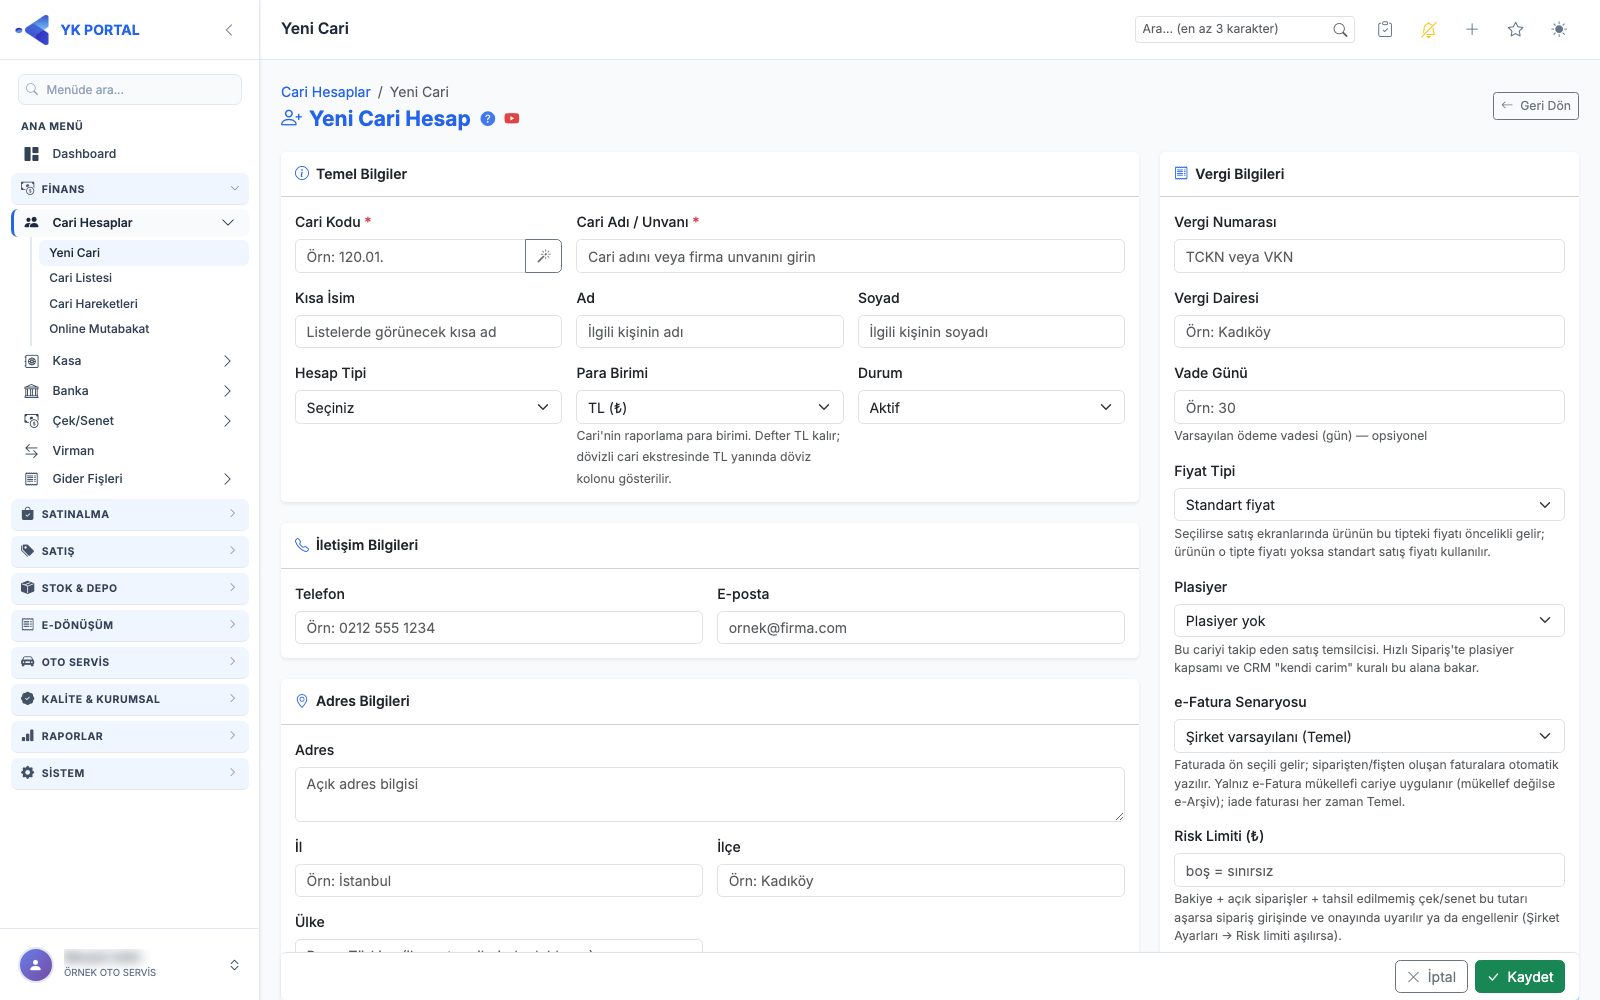
Task: Expand STOK & DEPO section
Action: 130,588
